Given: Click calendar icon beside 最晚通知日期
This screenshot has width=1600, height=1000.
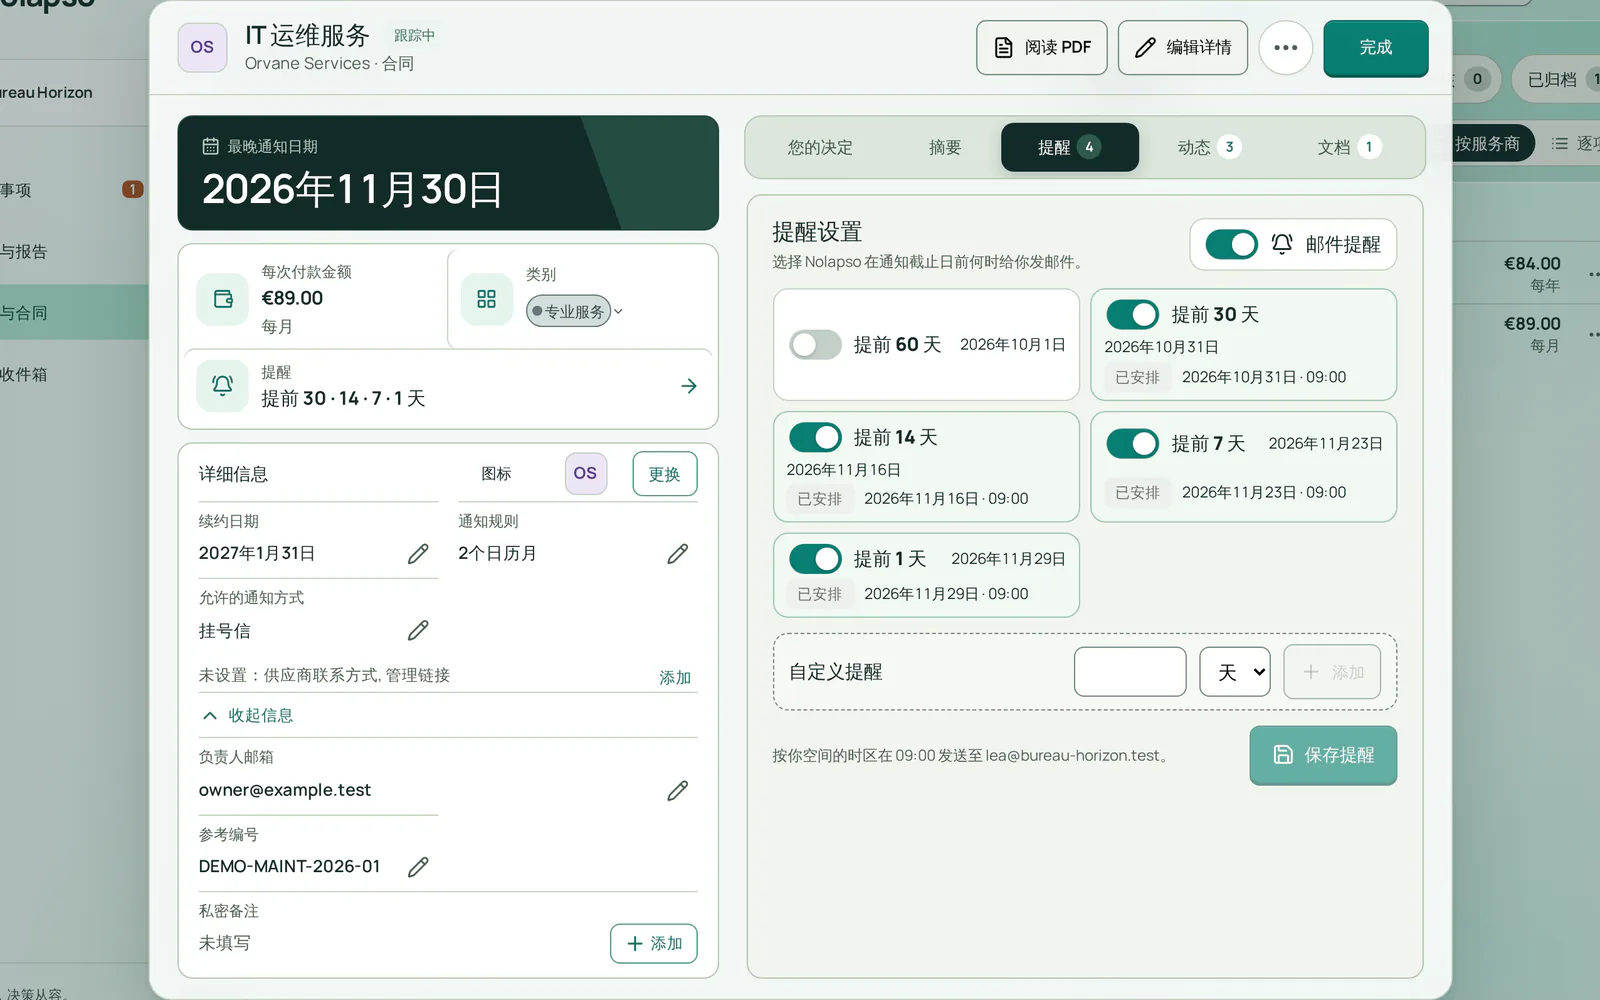Looking at the screenshot, I should (210, 146).
